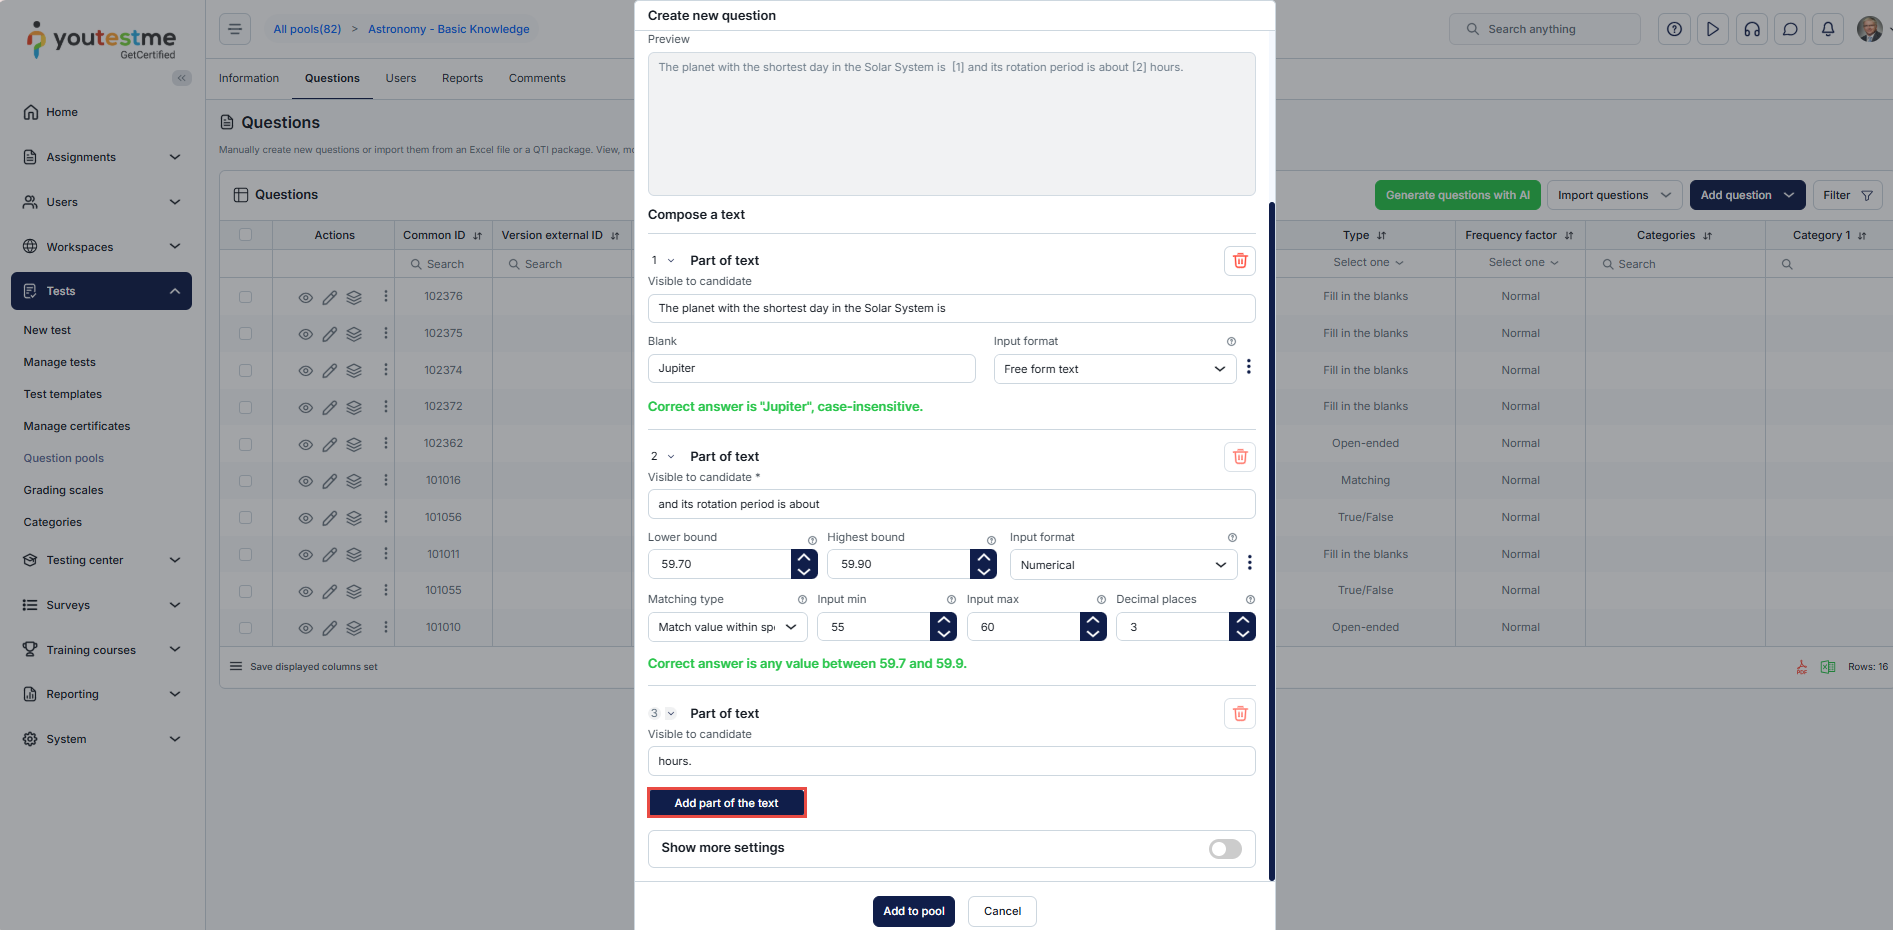Expand the Testing center sidebar section
This screenshot has height=930, width=1893.
101,560
